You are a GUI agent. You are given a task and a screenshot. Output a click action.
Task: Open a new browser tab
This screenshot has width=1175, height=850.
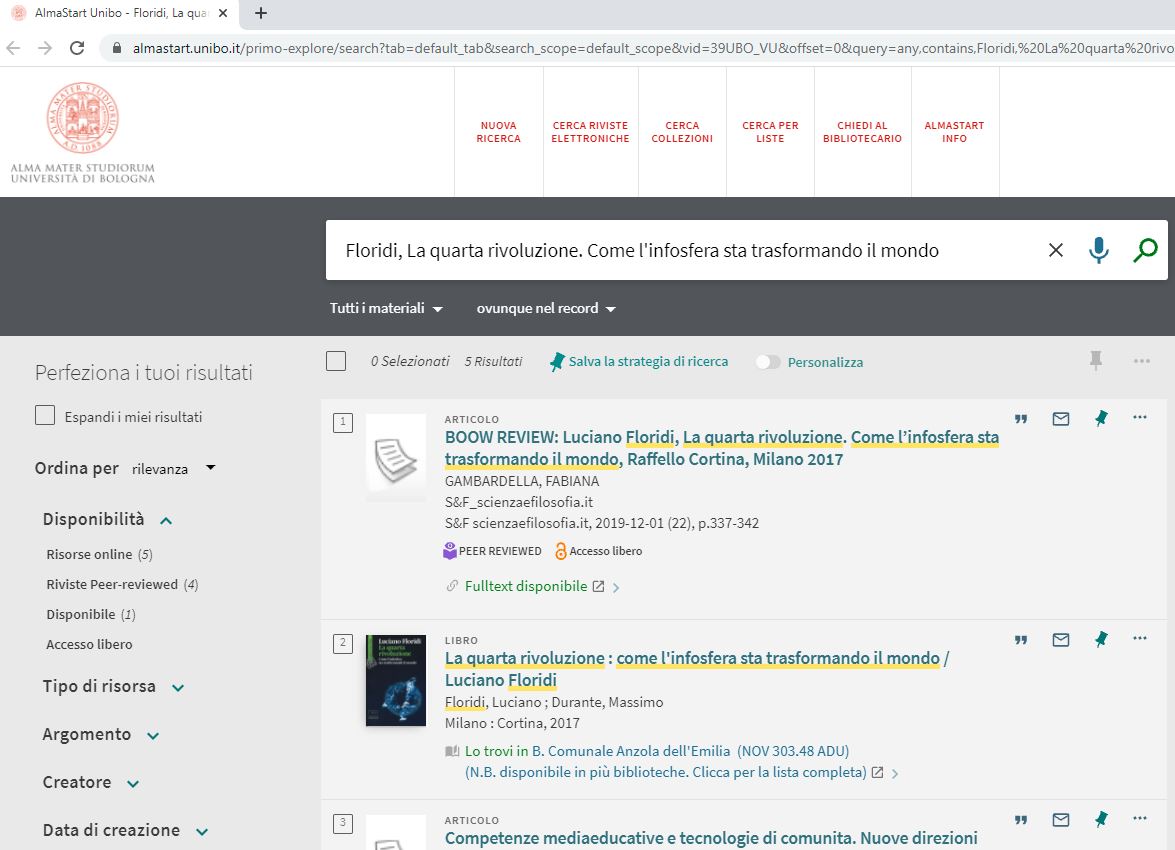click(261, 13)
